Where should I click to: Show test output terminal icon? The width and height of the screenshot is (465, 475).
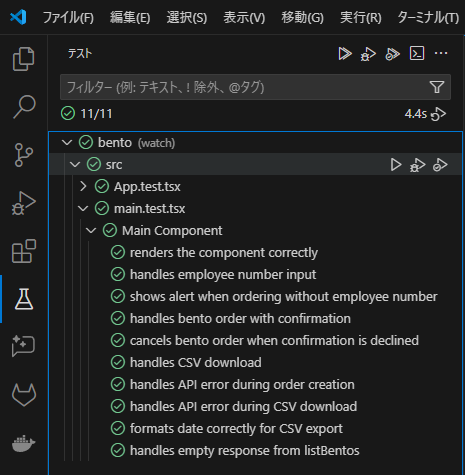(x=417, y=53)
